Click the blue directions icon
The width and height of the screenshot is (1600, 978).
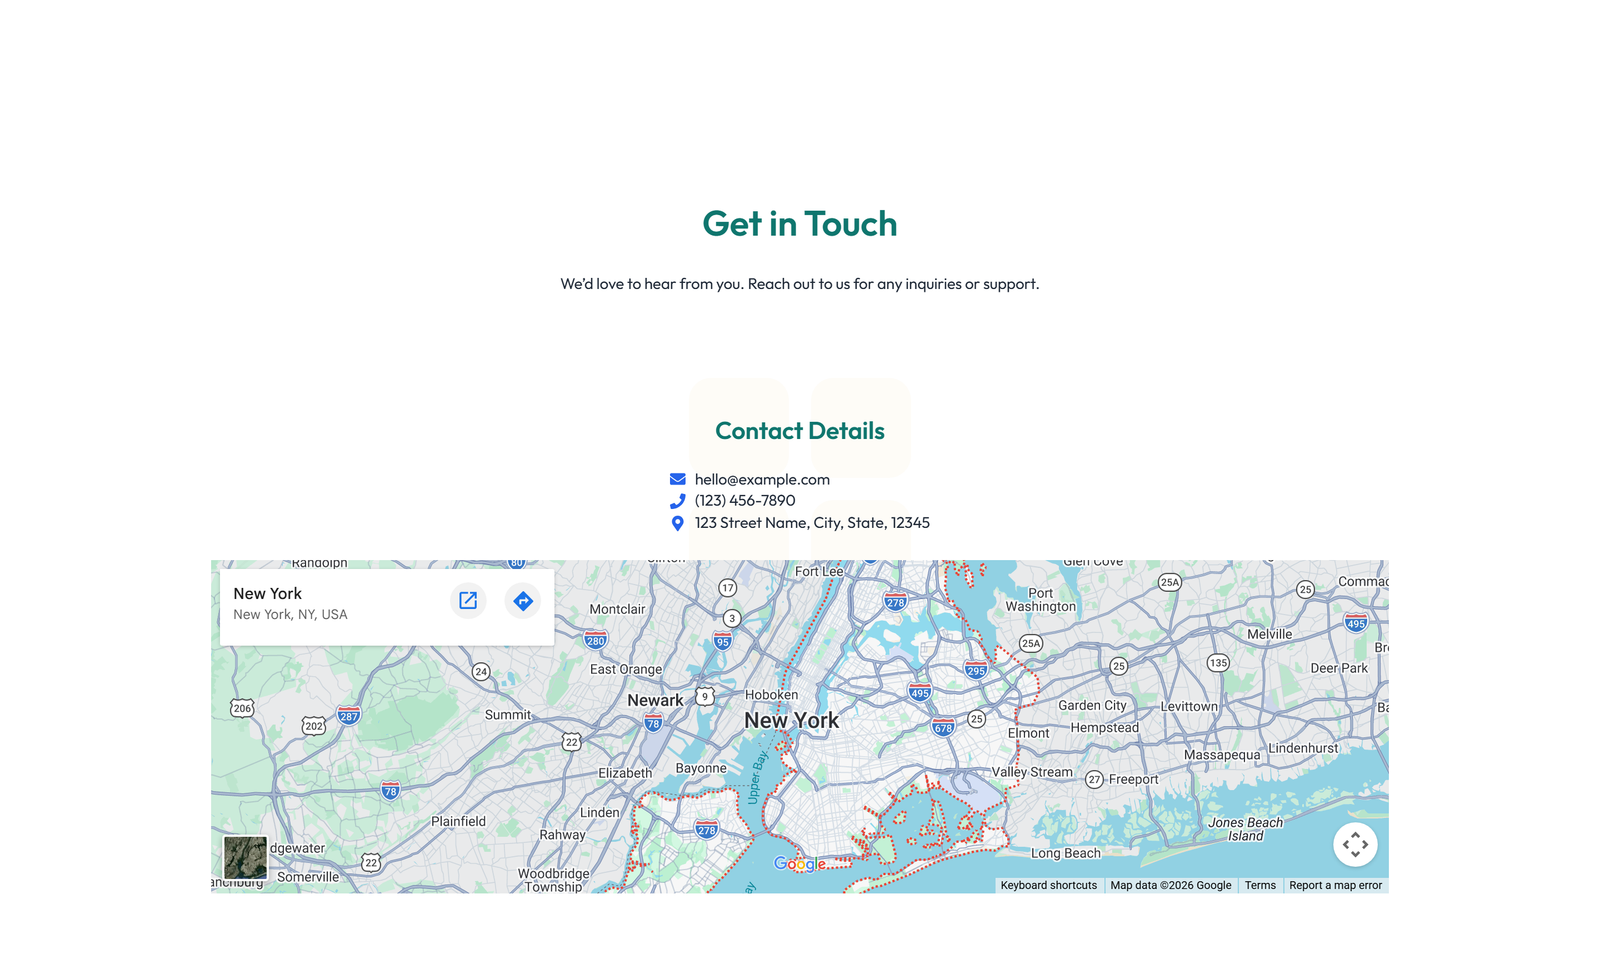(522, 601)
